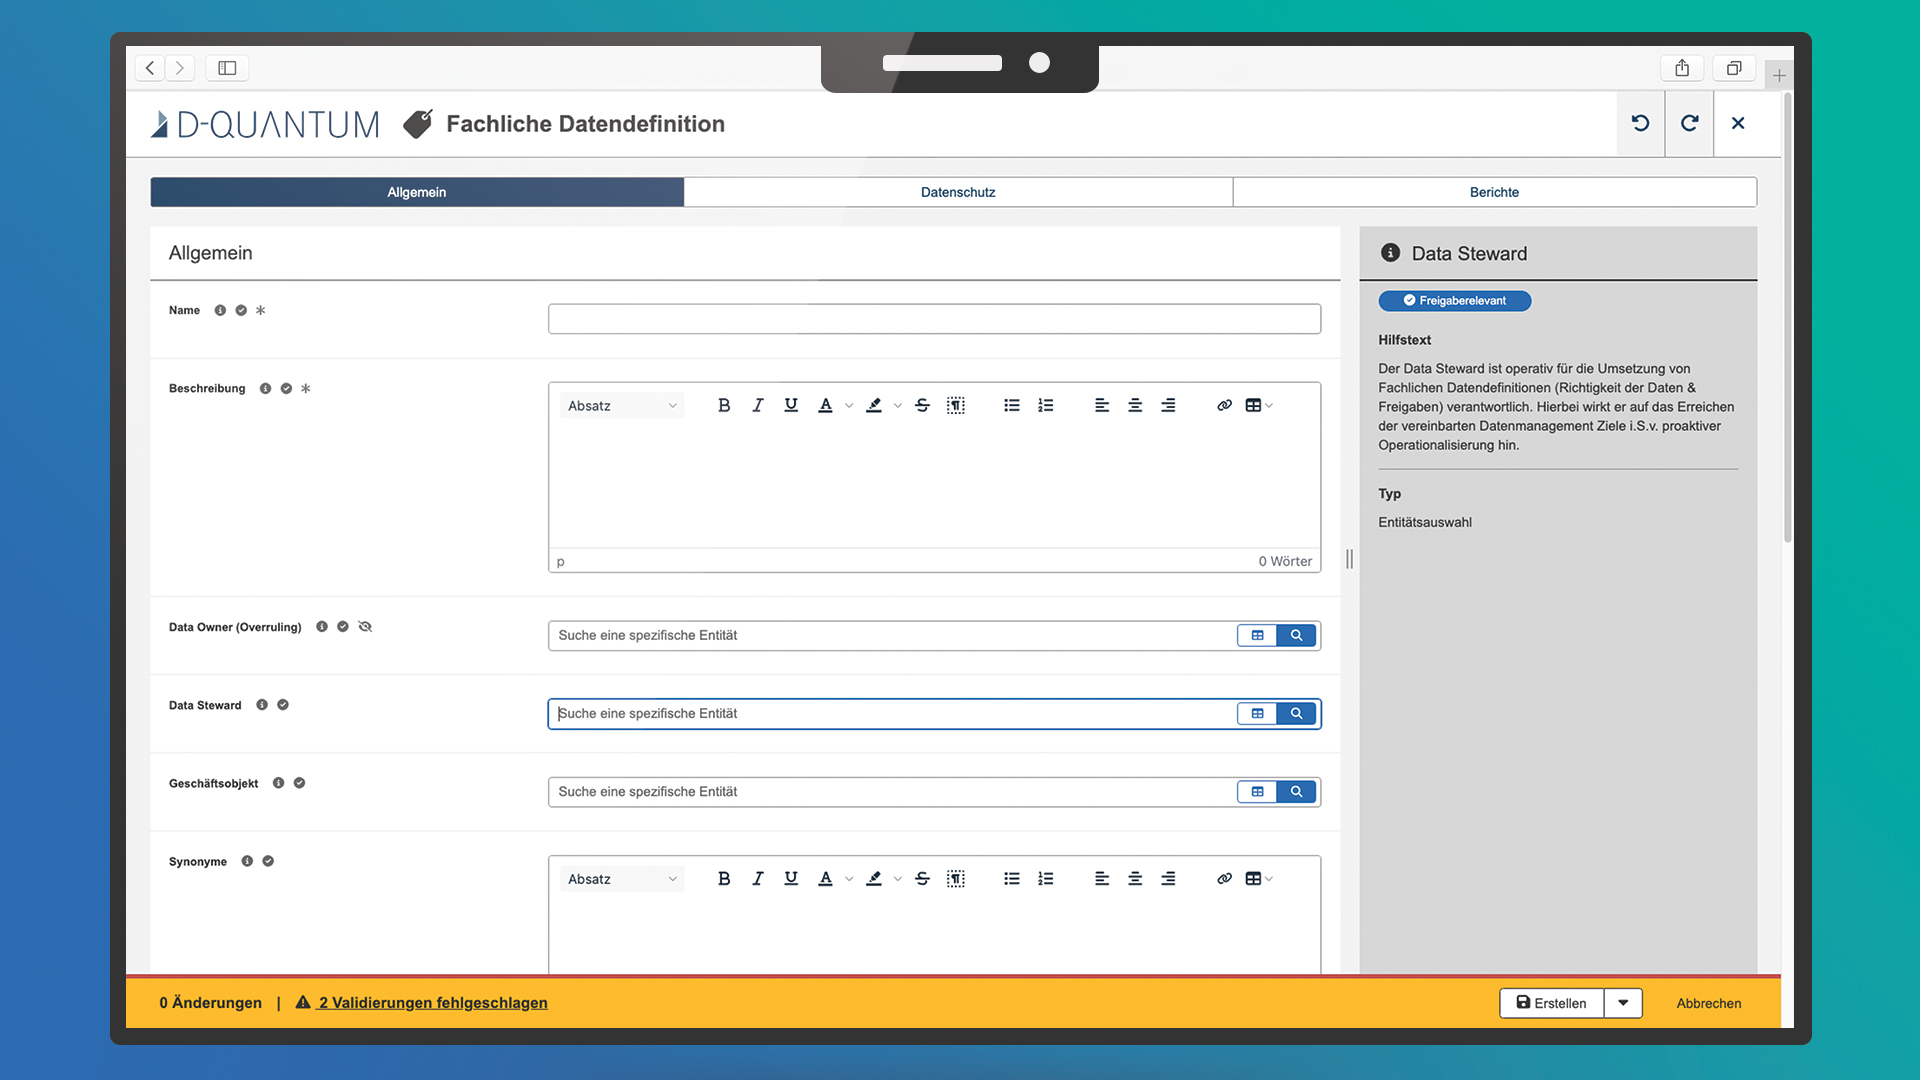Open the 2 Validierungen fehlgeschlagen link
This screenshot has width=1920, height=1080.
[x=432, y=1003]
